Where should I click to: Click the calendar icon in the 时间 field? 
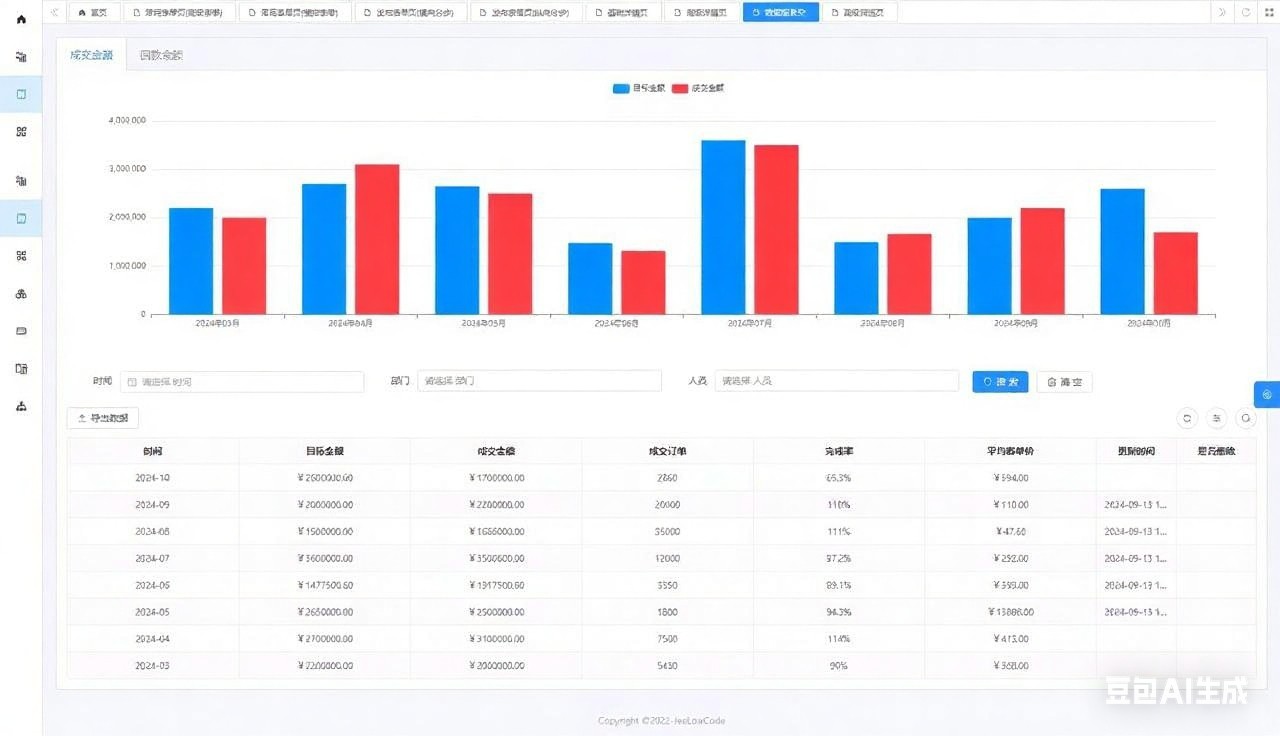tap(132, 381)
